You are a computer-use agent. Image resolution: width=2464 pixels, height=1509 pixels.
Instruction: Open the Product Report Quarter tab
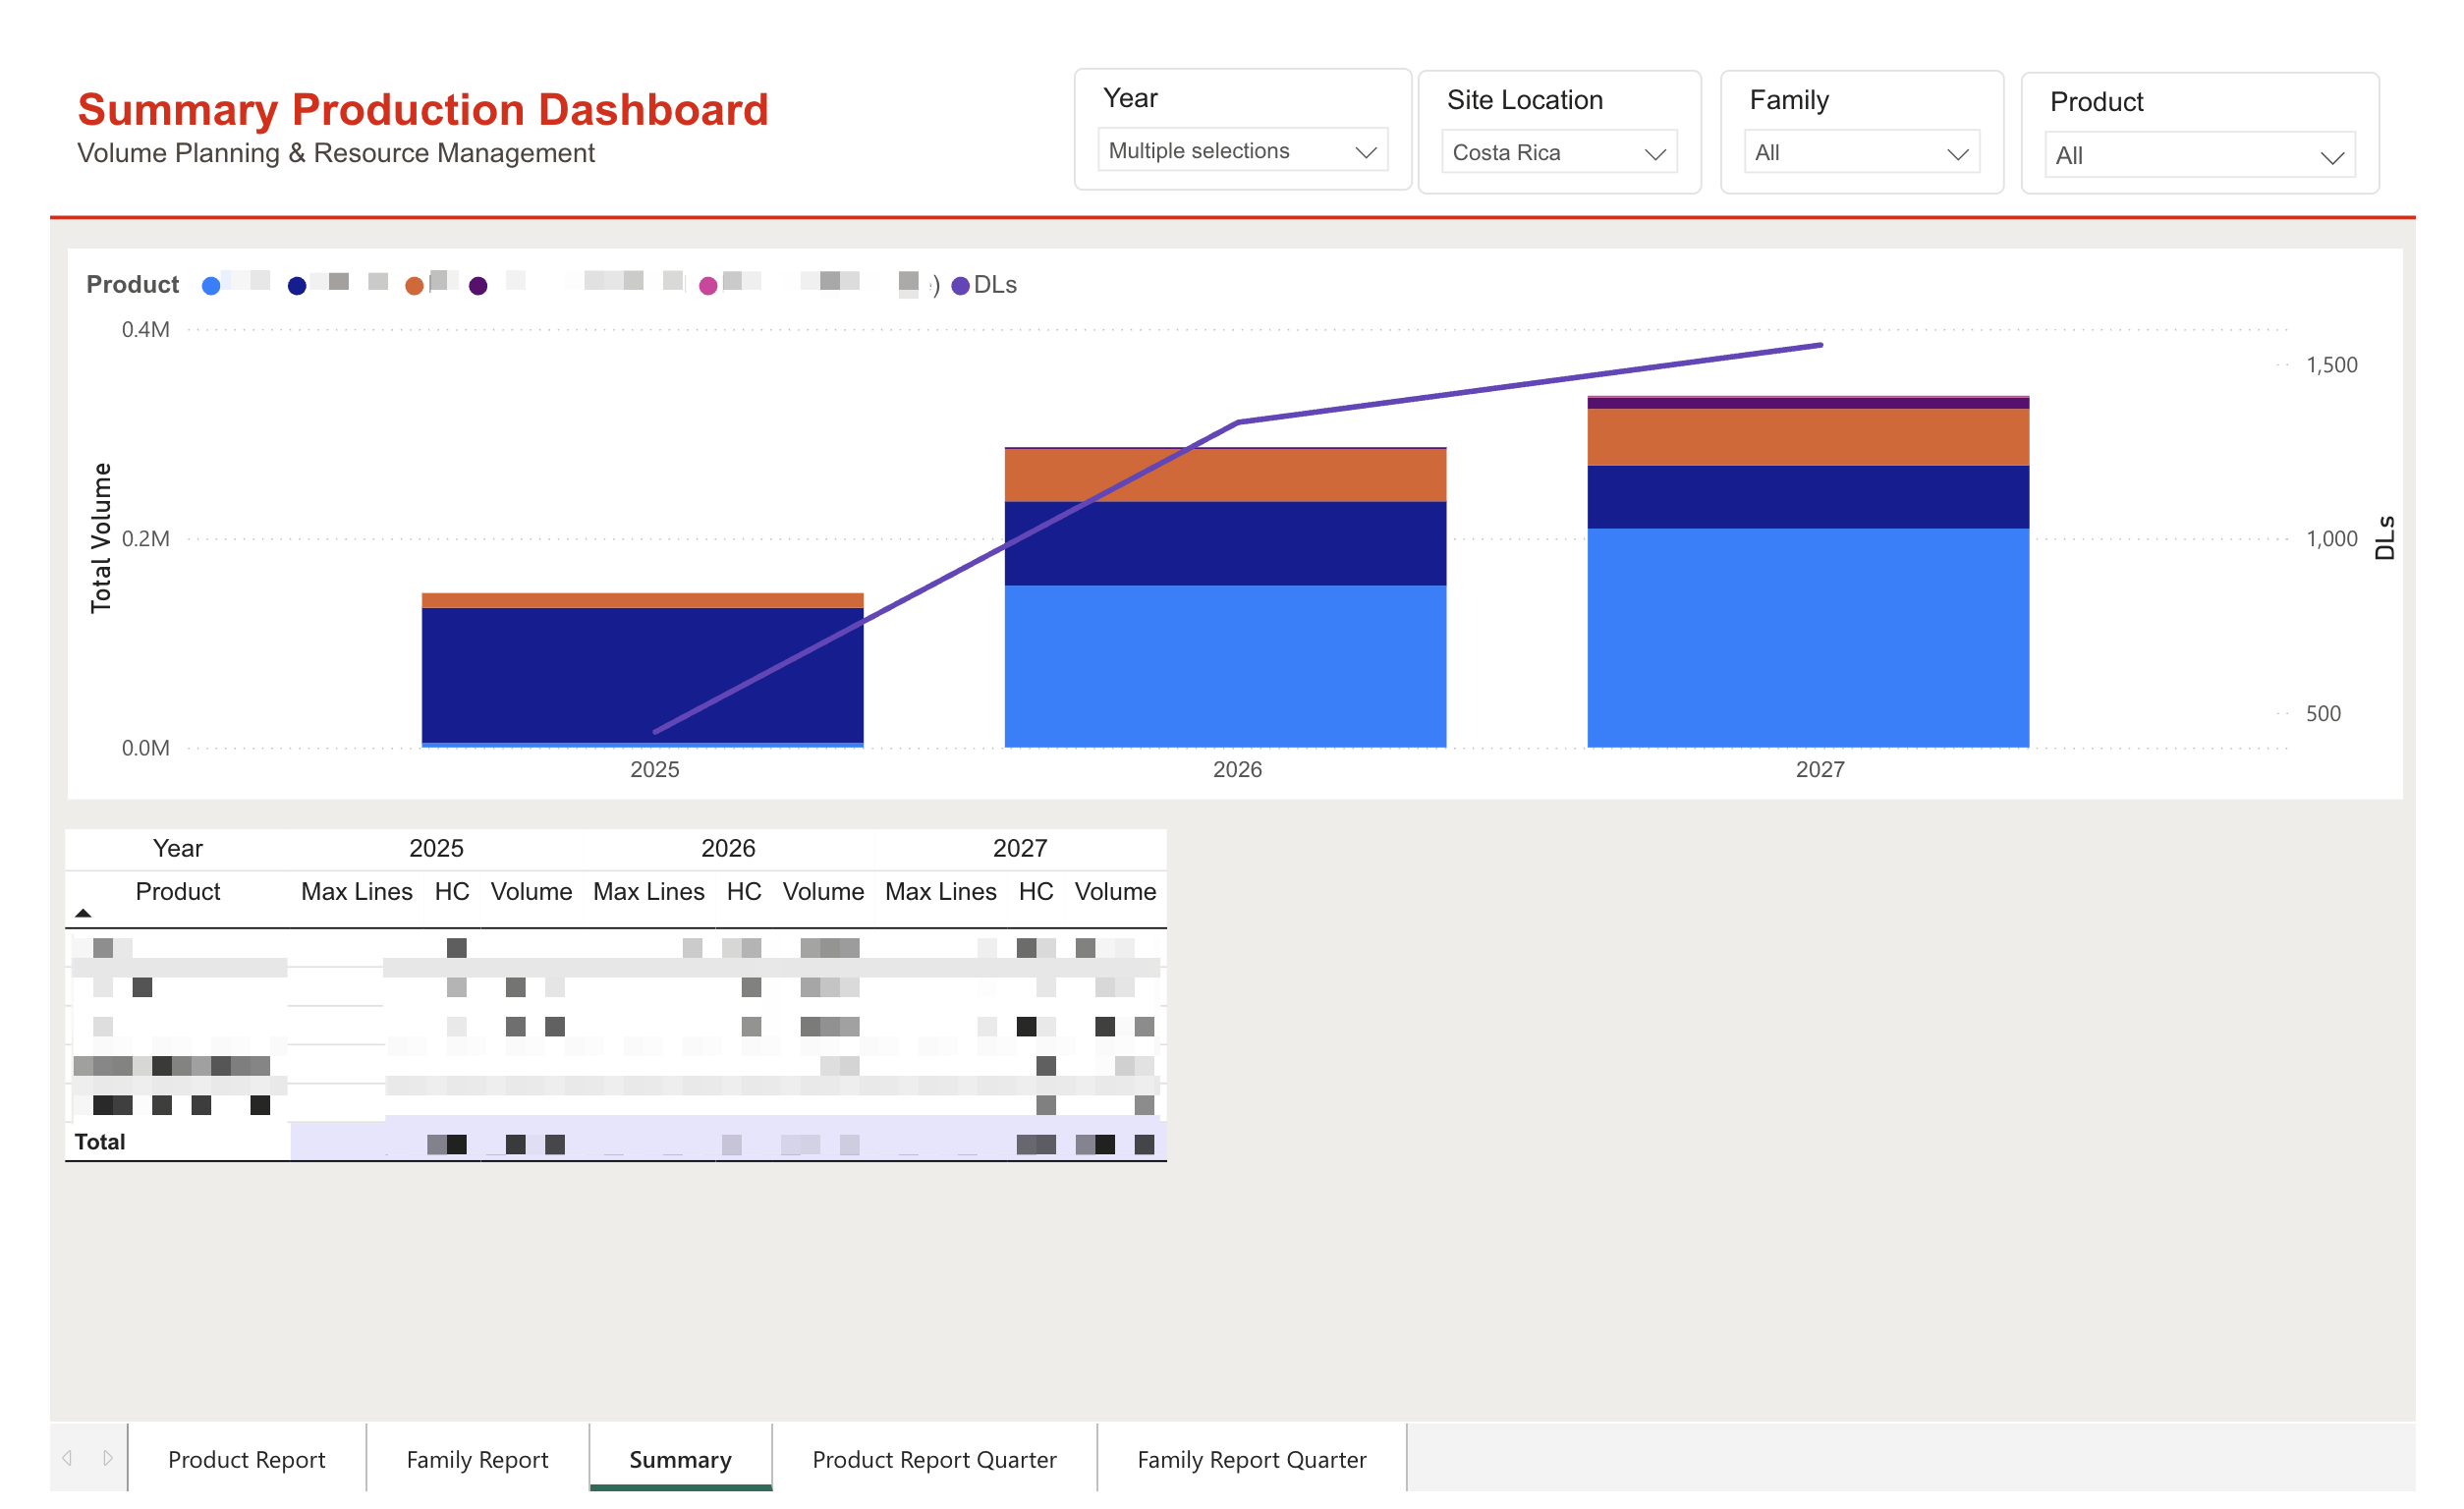click(934, 1459)
